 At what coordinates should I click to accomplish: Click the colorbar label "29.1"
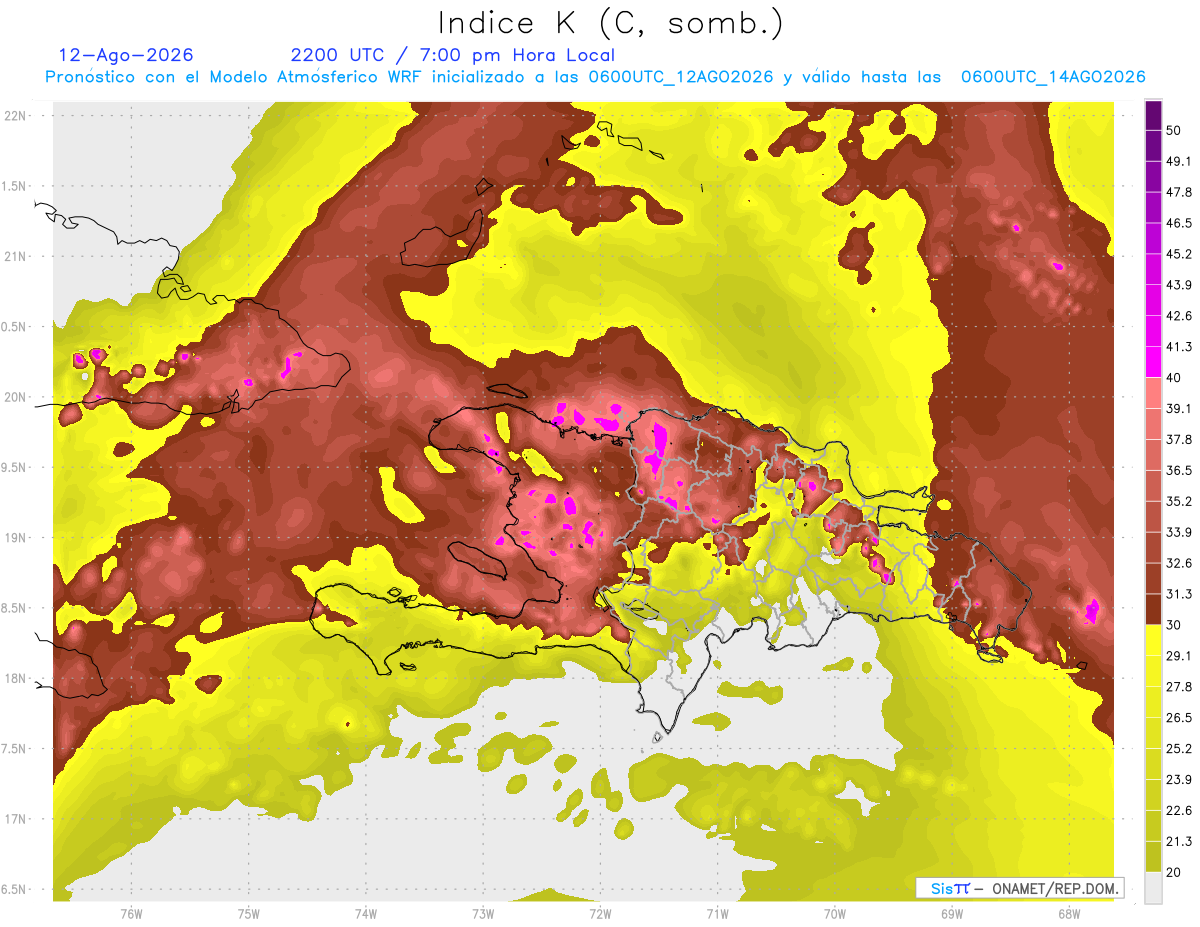point(1179,656)
